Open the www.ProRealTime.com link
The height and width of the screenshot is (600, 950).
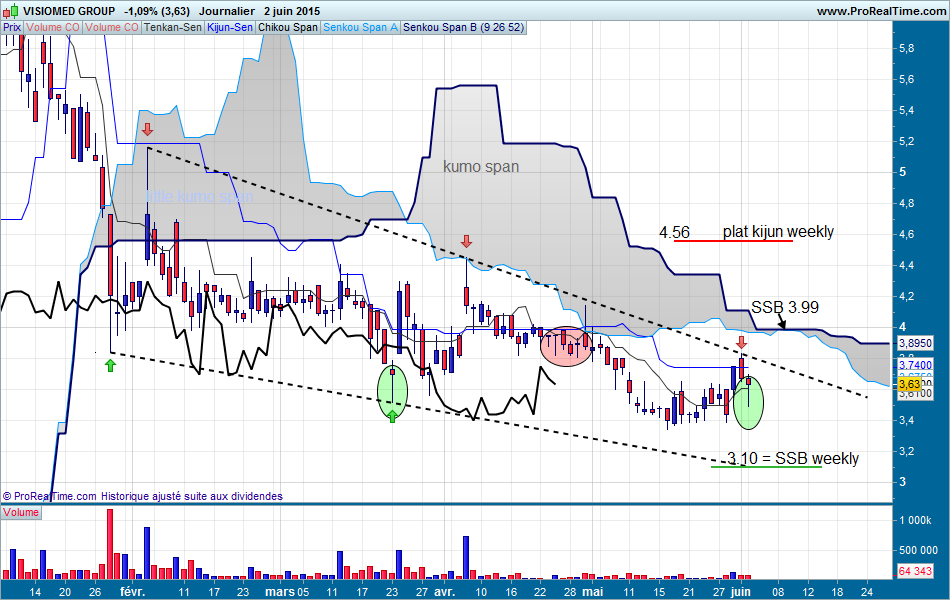click(879, 11)
